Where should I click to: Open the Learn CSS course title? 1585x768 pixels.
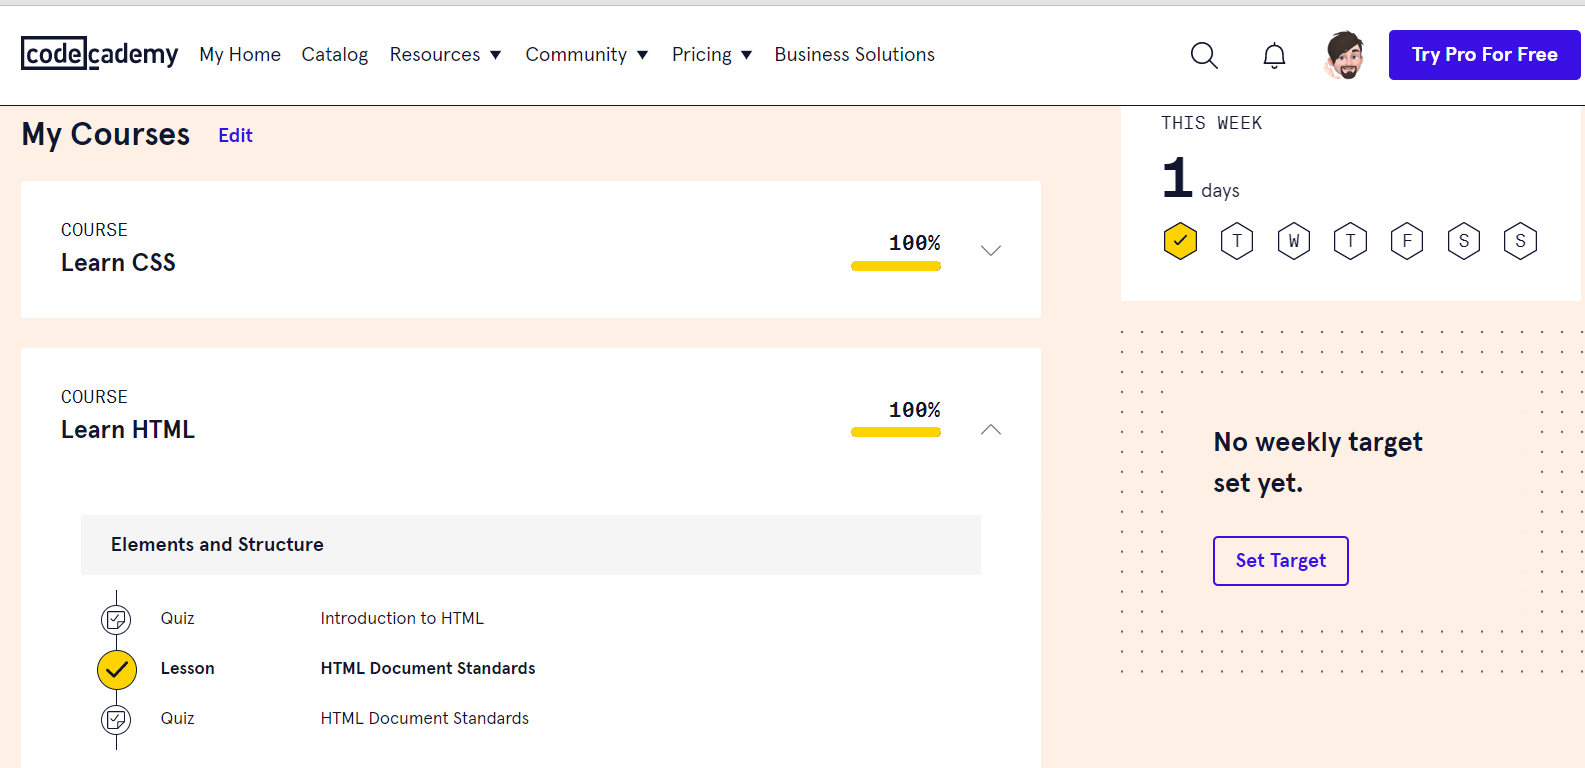[118, 263]
